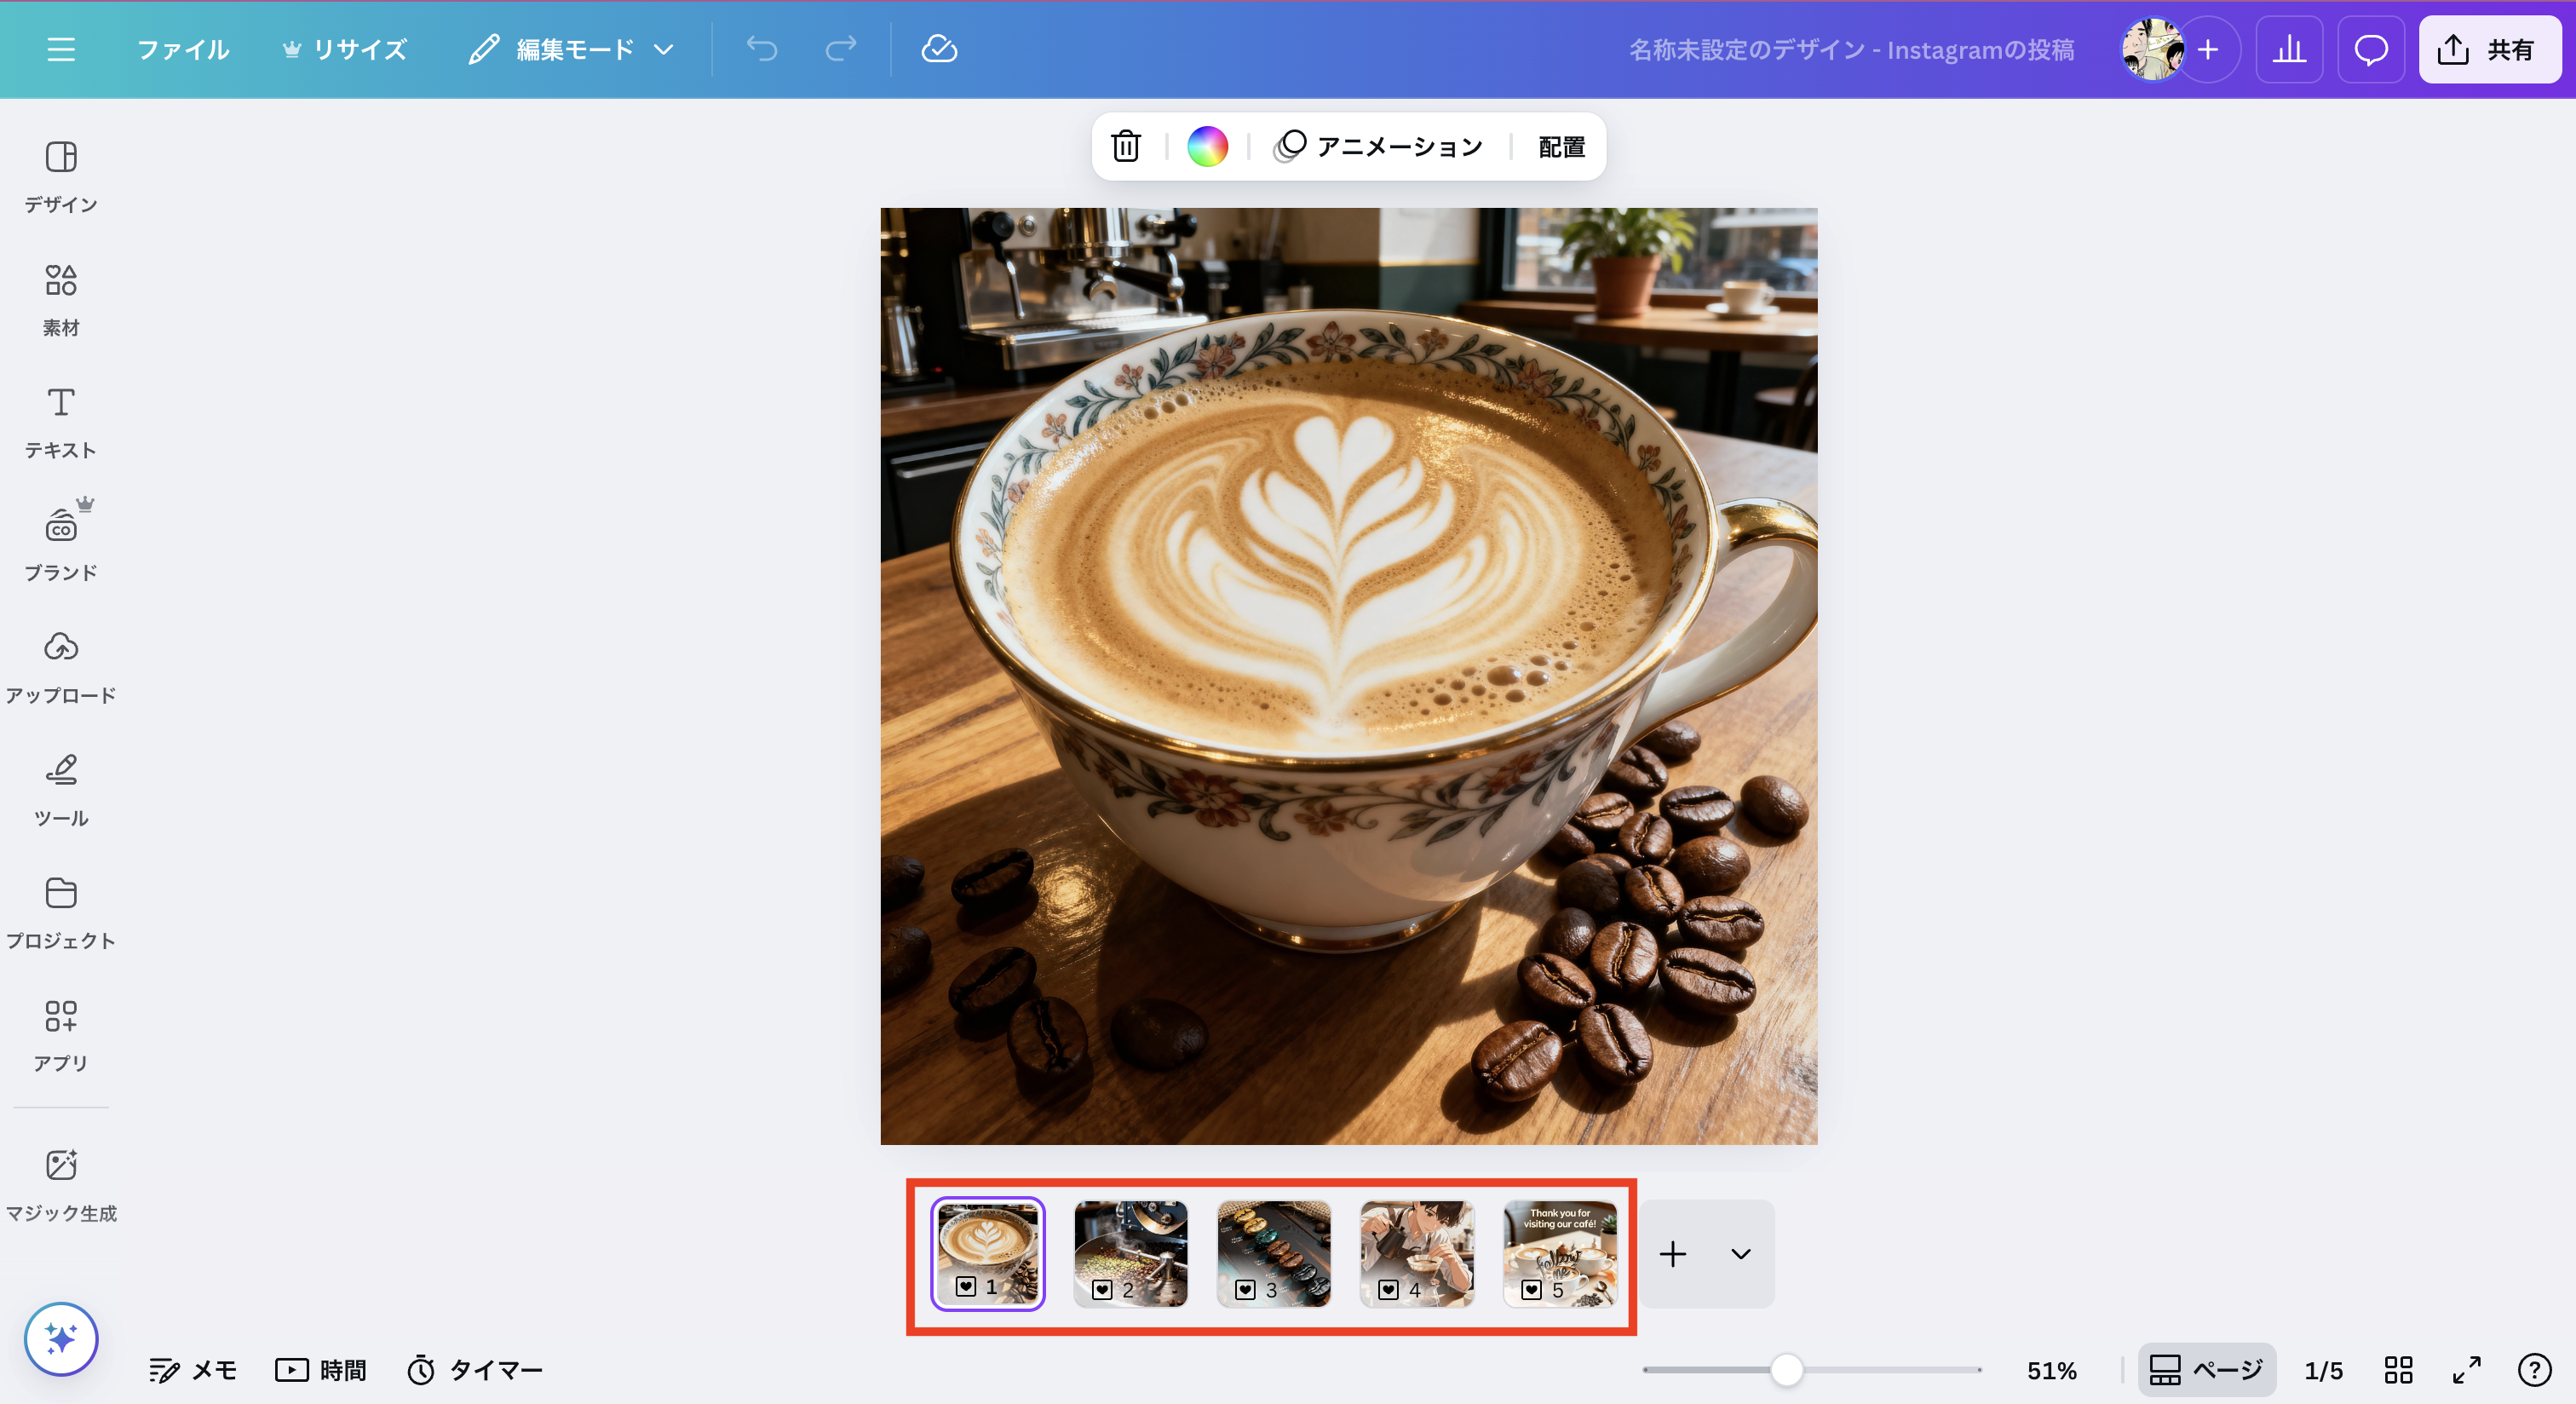This screenshot has height=1404, width=2576.
Task: Click the cloud save status icon
Action: coord(938,49)
